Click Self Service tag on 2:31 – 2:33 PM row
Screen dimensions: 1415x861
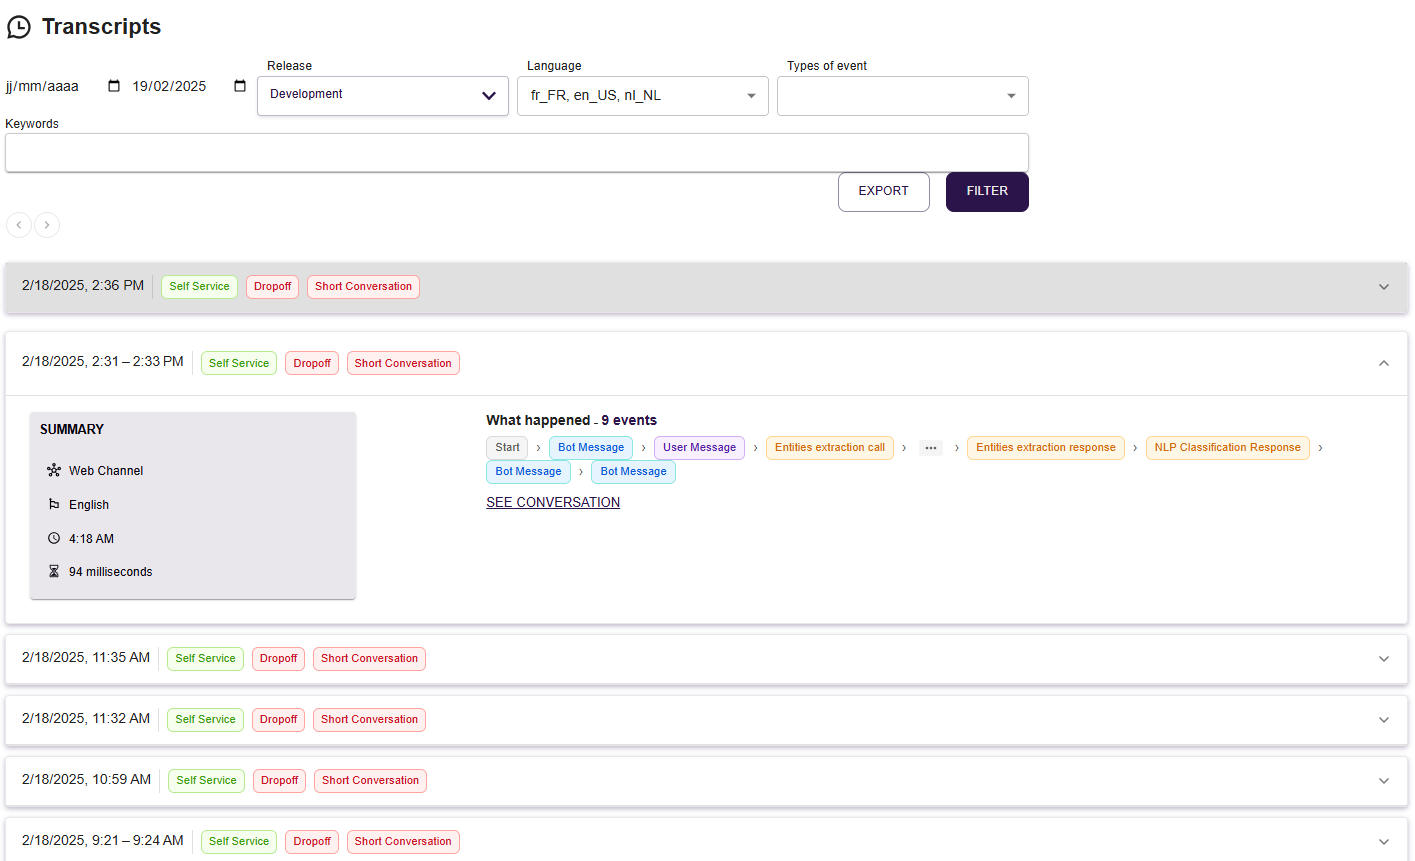point(239,364)
